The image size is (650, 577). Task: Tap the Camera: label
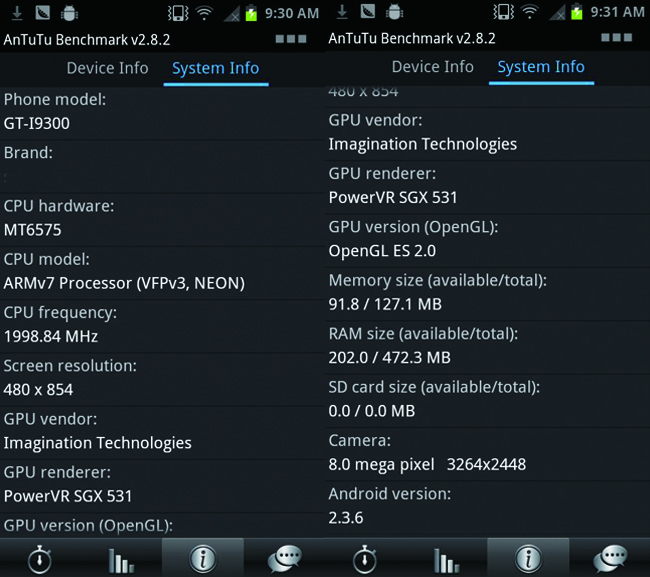(359, 441)
